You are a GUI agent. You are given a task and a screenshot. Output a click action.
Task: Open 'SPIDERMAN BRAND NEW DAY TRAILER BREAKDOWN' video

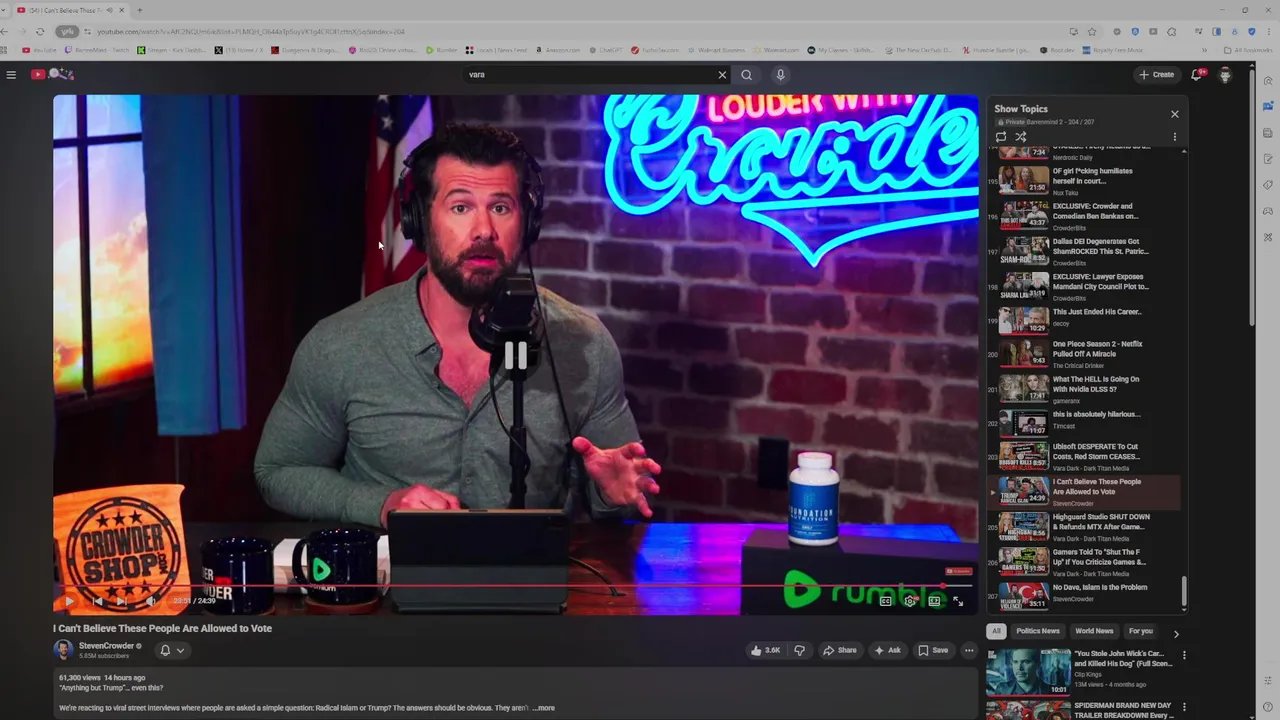tap(1080, 710)
